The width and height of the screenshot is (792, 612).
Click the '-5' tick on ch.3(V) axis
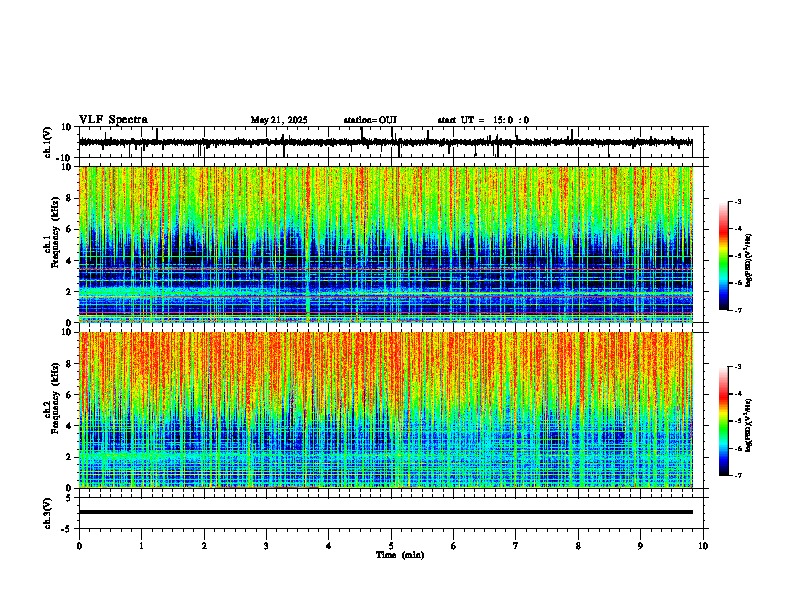(67, 529)
